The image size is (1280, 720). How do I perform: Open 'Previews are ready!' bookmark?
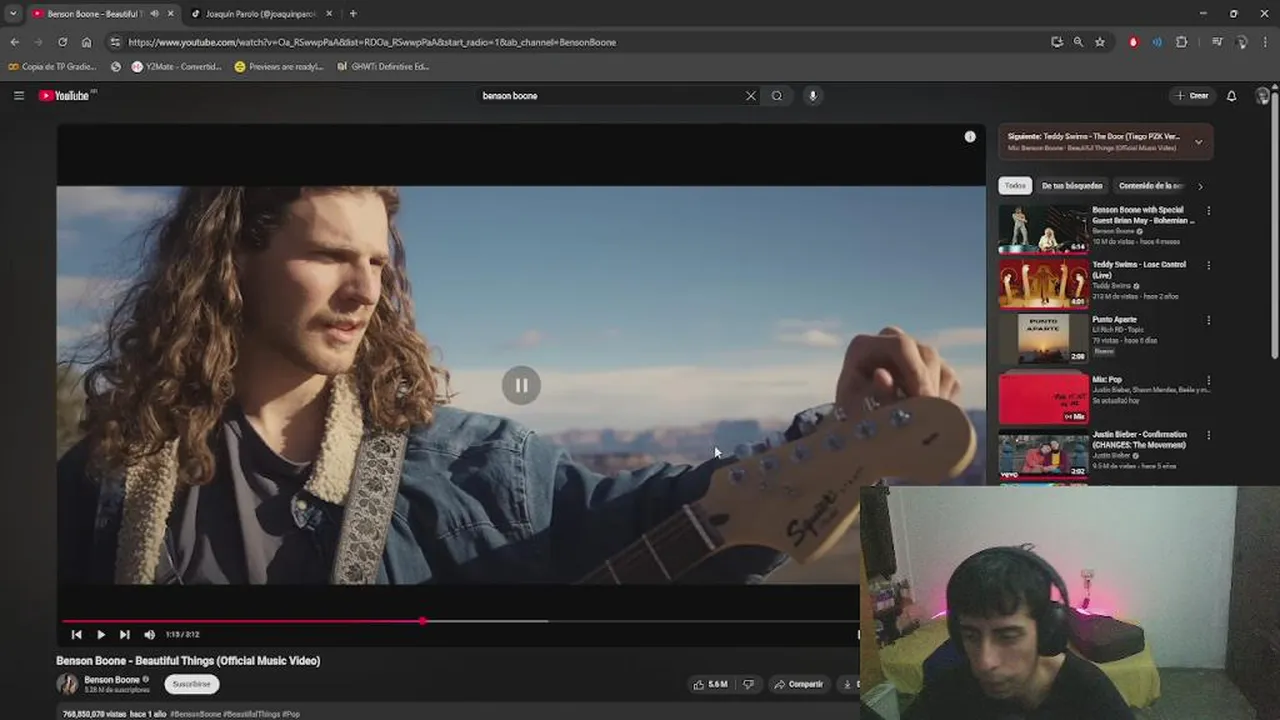point(279,67)
